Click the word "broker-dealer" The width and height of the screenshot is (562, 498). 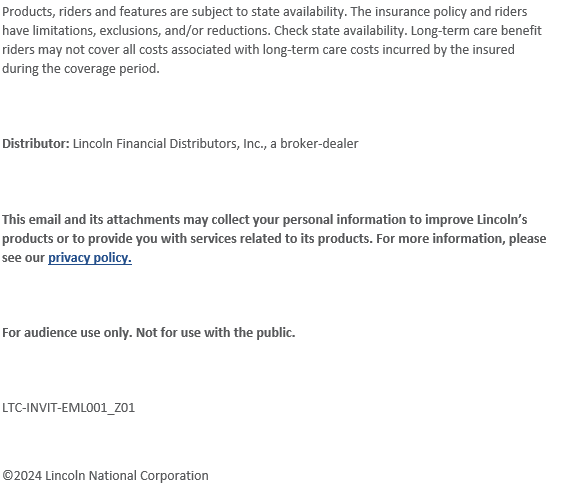(x=319, y=143)
